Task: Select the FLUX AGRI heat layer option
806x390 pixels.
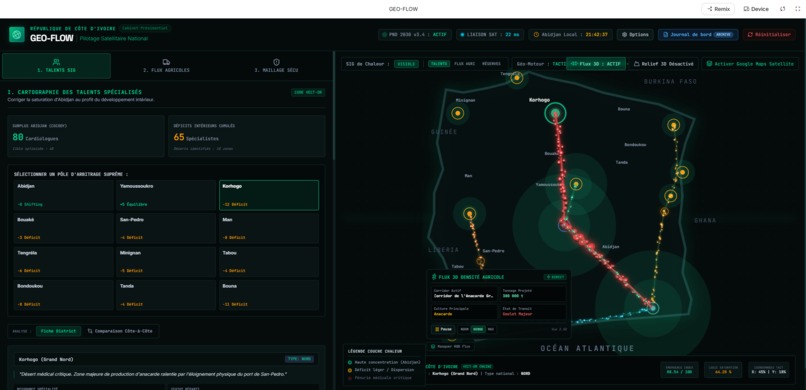Action: point(464,64)
